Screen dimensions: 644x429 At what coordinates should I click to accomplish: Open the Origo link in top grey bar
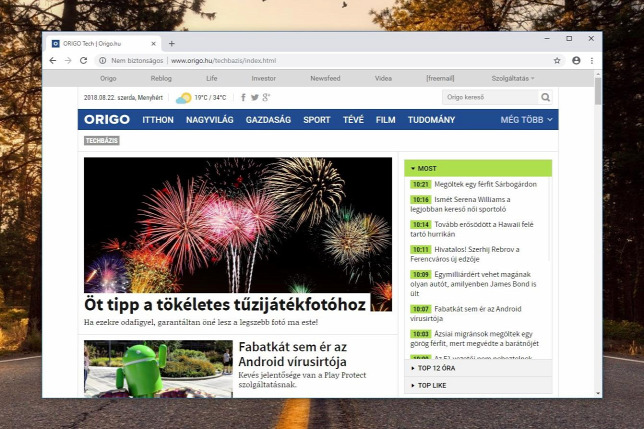tap(108, 78)
